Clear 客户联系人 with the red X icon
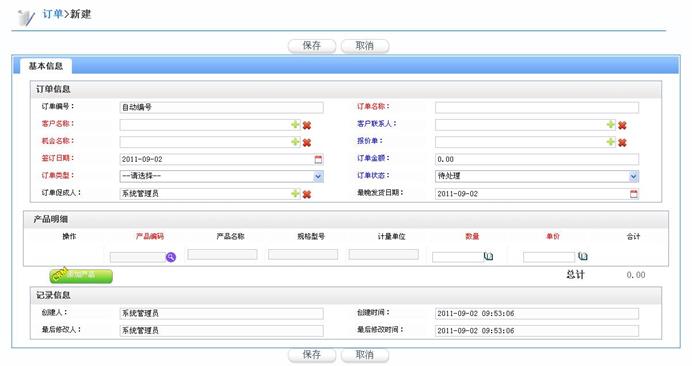 (622, 125)
